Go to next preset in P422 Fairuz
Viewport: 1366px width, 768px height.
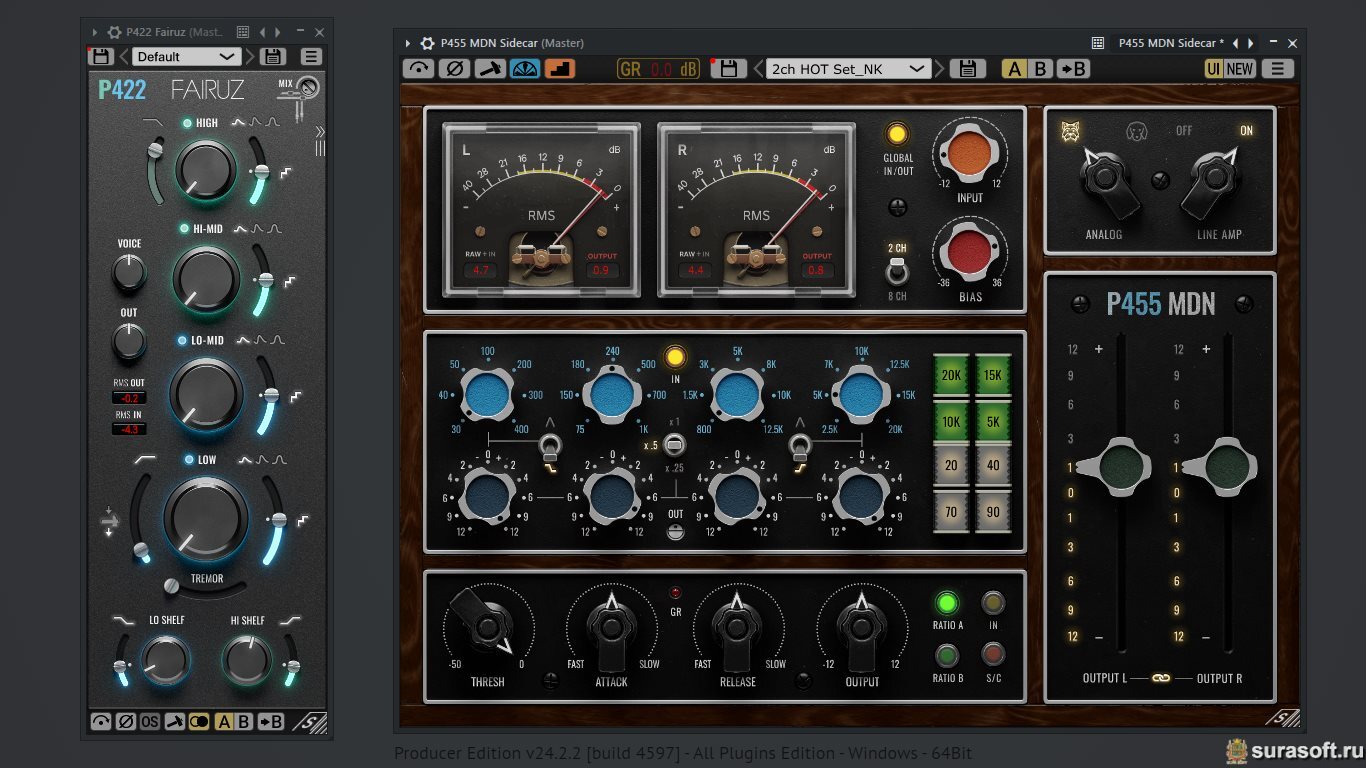pos(250,56)
